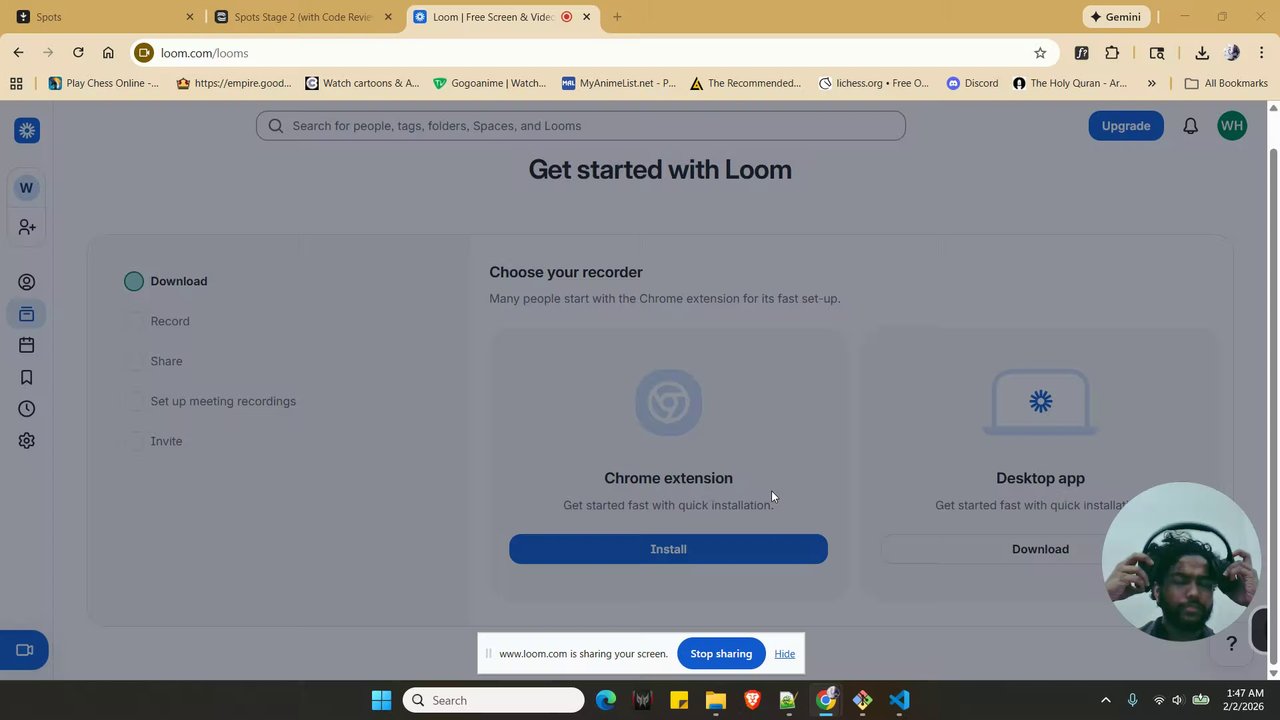Open the W workspace switcher
The image size is (1280, 720).
point(26,187)
